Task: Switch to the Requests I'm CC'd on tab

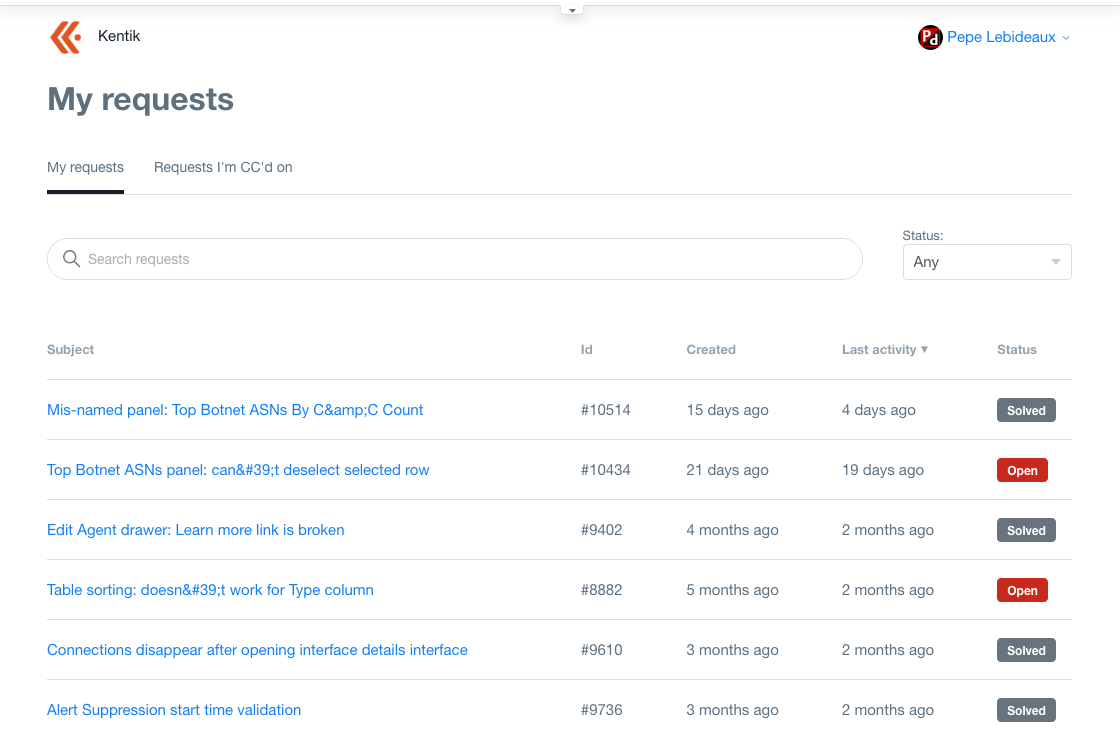Action: [x=223, y=167]
